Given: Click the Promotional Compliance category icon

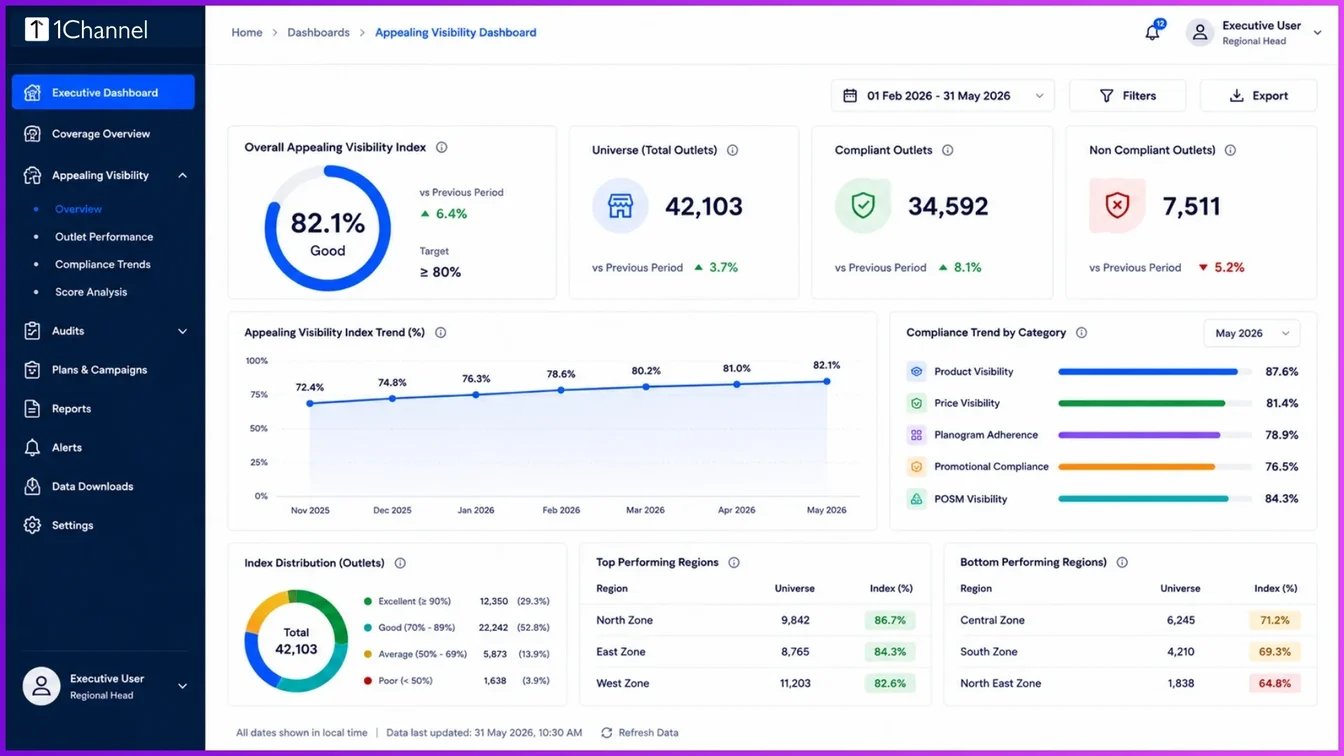Looking at the screenshot, I should click(916, 467).
